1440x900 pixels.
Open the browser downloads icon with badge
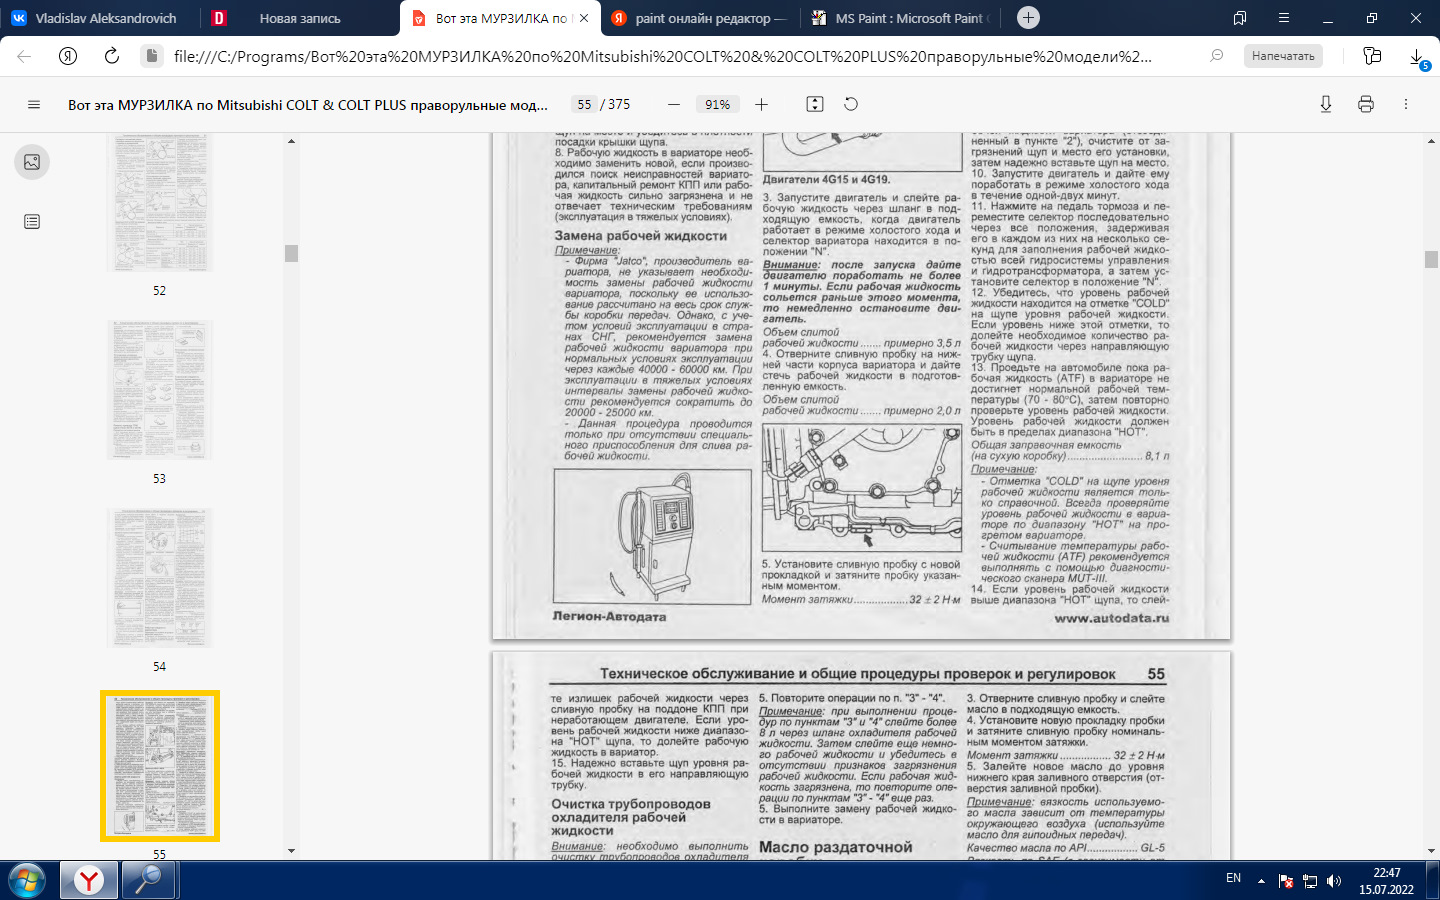1419,58
